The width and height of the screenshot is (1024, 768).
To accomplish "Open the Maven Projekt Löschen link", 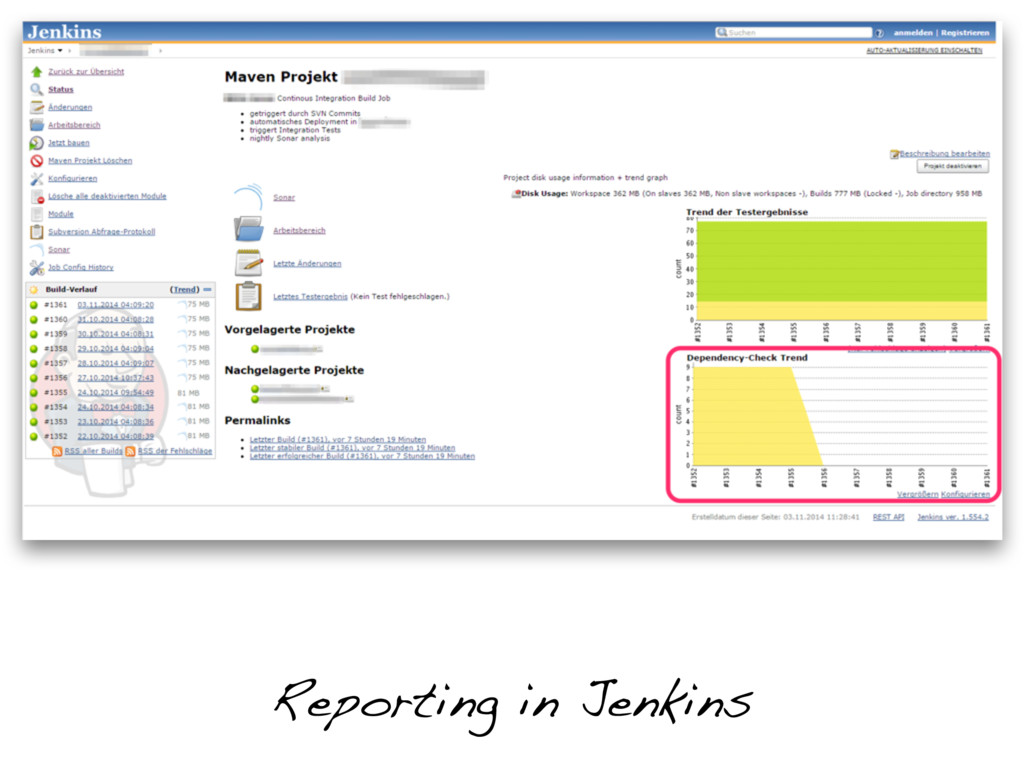I will (x=90, y=161).
